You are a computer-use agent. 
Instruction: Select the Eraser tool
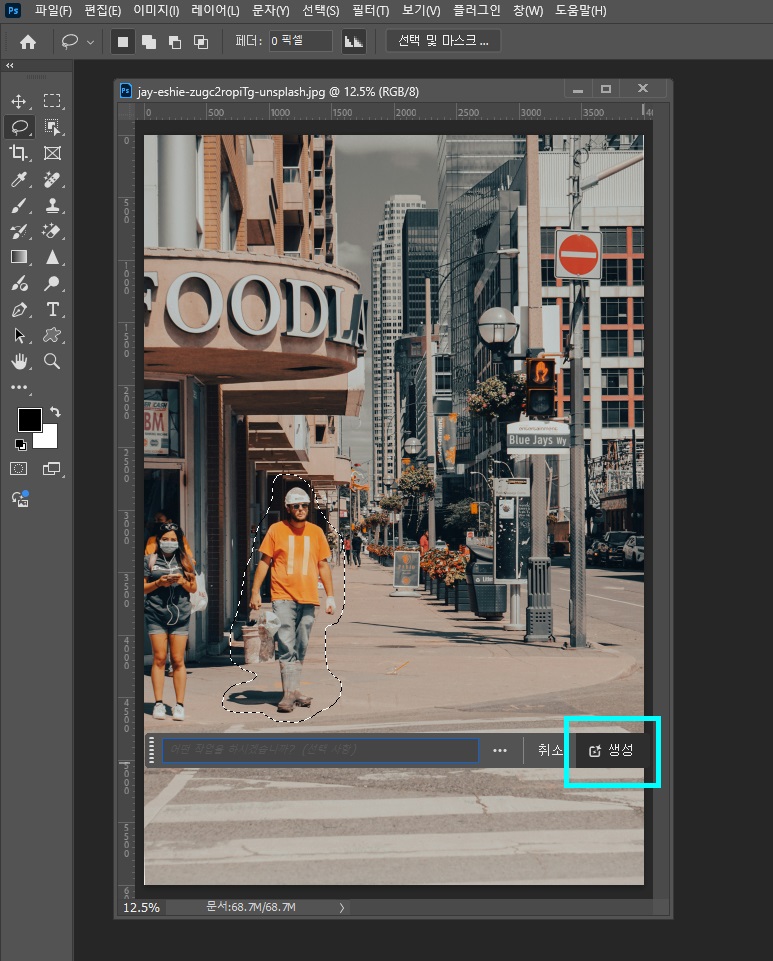tap(52, 231)
